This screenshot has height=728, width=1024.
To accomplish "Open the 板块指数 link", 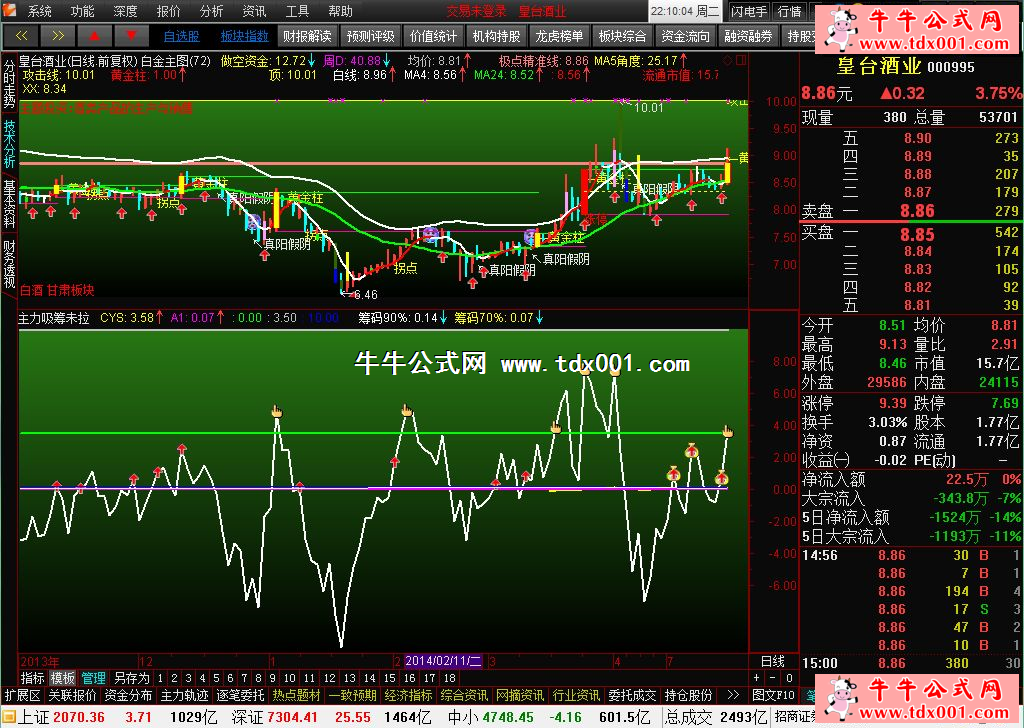I will (244, 37).
